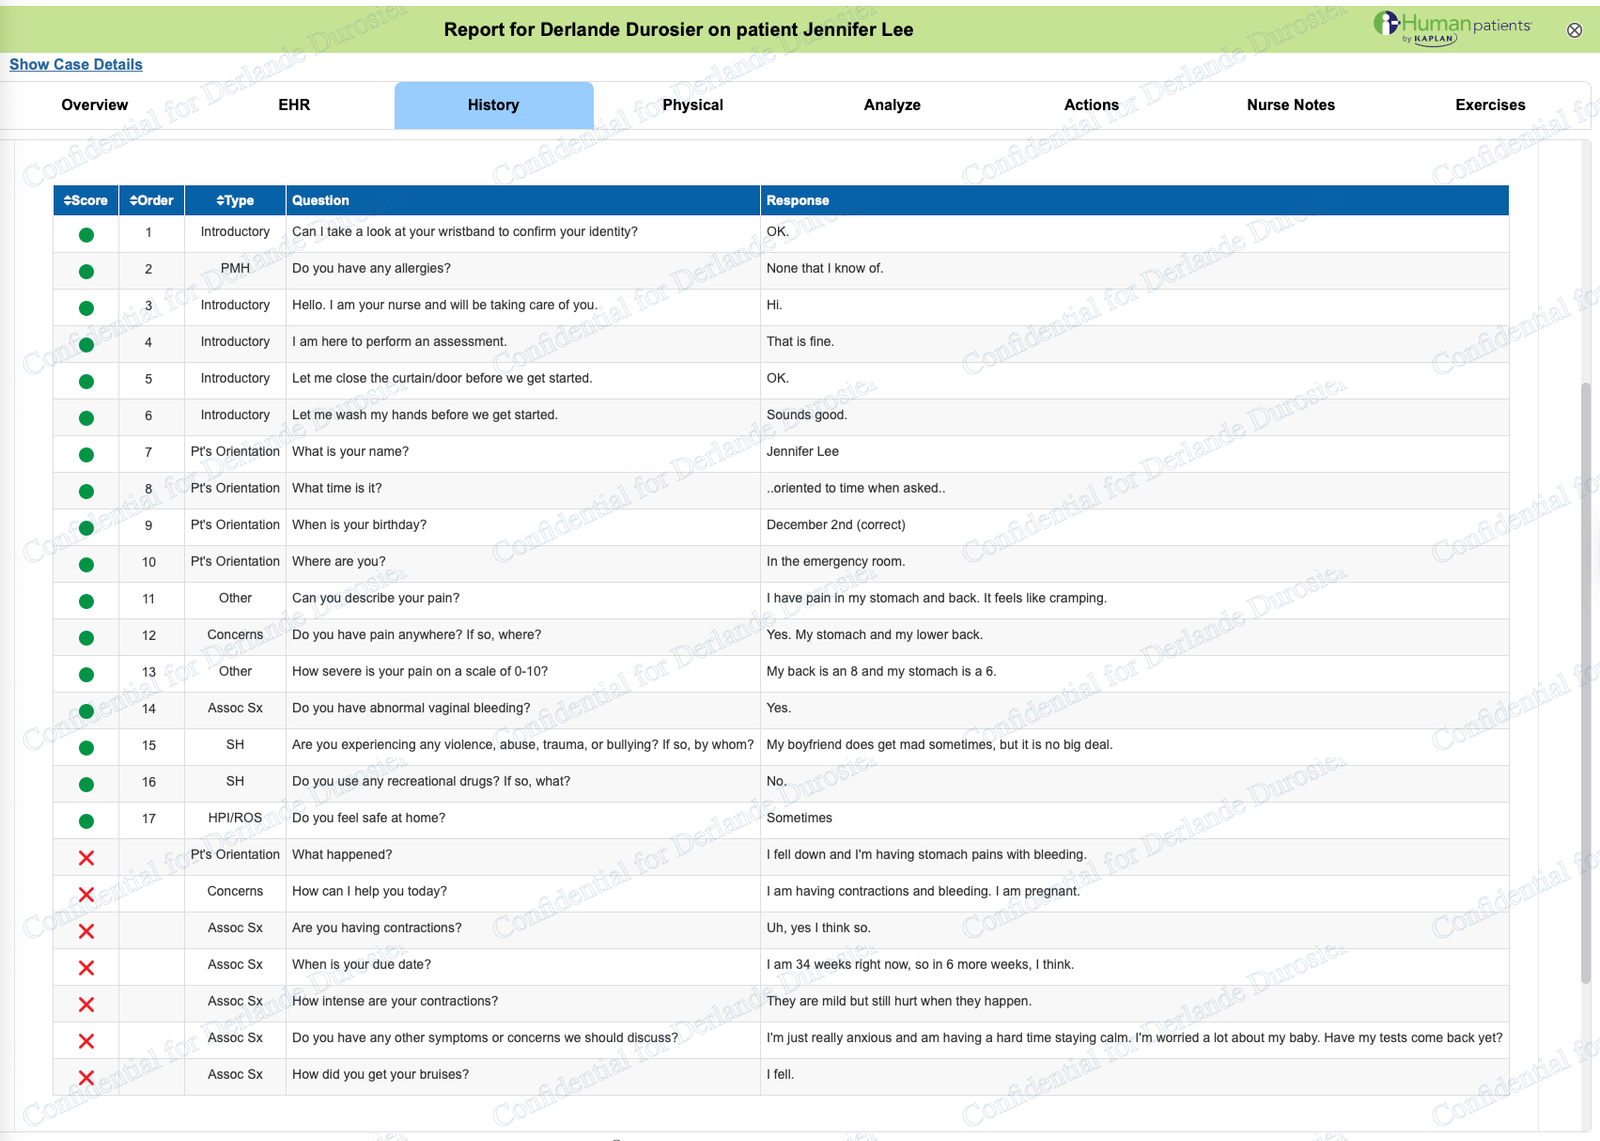Click the green dot for violence and abuse question
Image resolution: width=1600 pixels, height=1141 pixels.
pos(86,748)
